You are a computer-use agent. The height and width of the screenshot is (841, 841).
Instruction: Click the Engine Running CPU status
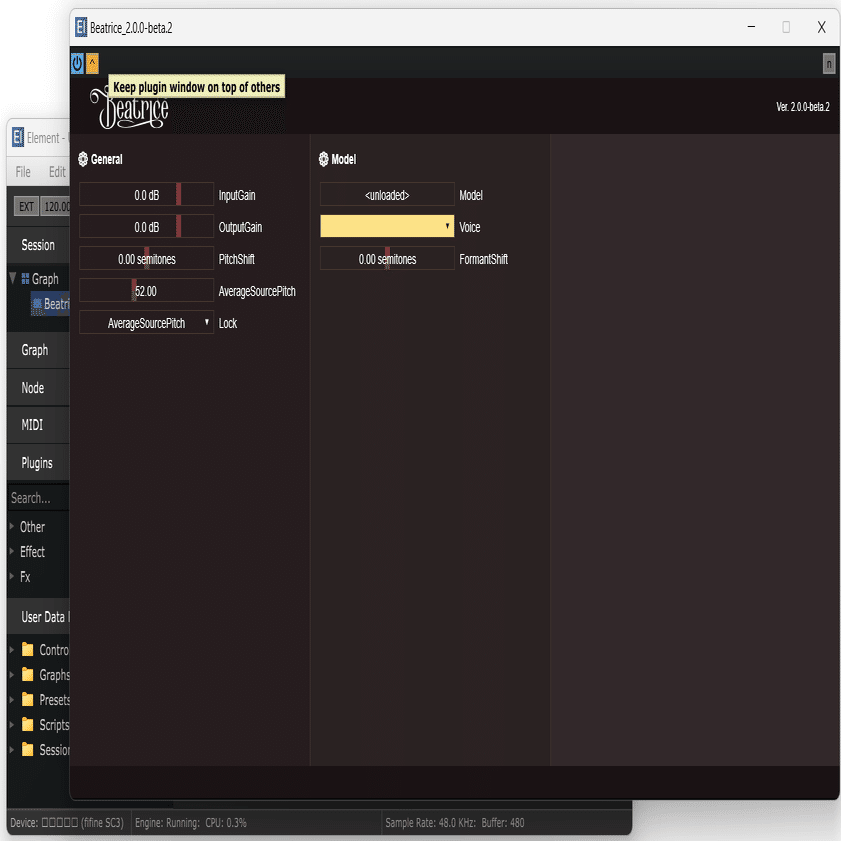191,823
